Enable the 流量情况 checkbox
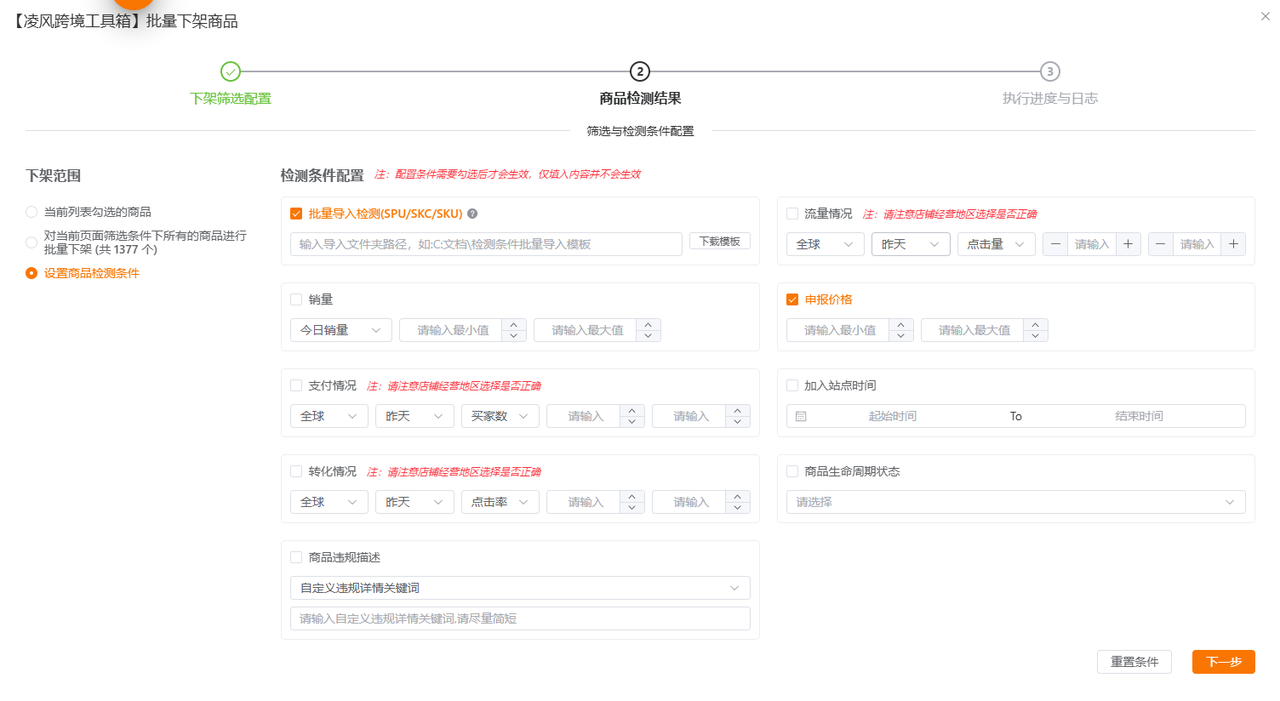 (x=792, y=214)
